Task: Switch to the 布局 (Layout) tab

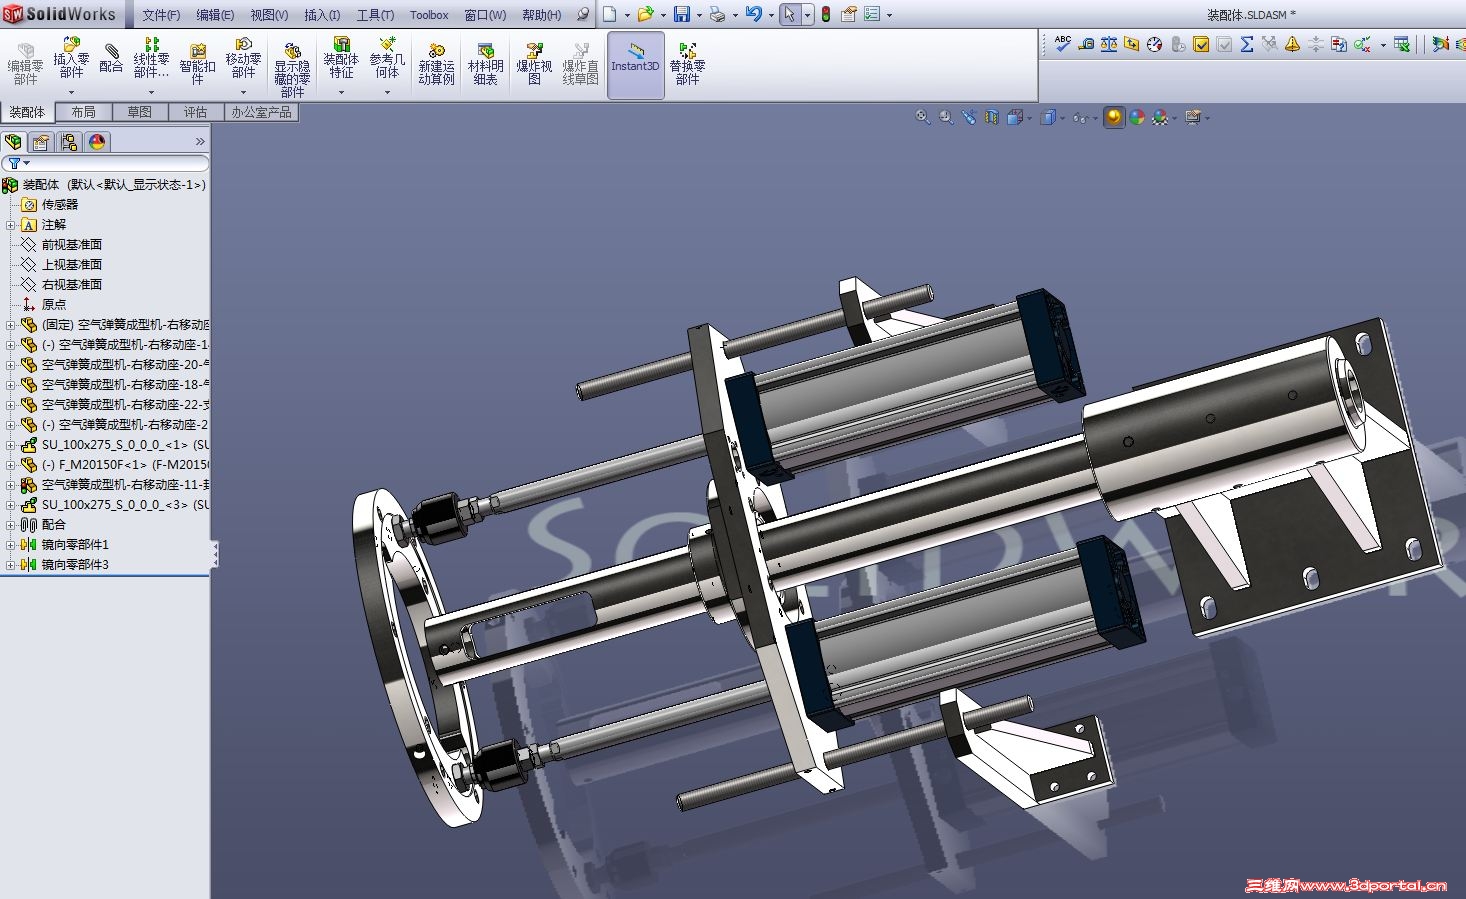Action: pyautogui.click(x=83, y=112)
